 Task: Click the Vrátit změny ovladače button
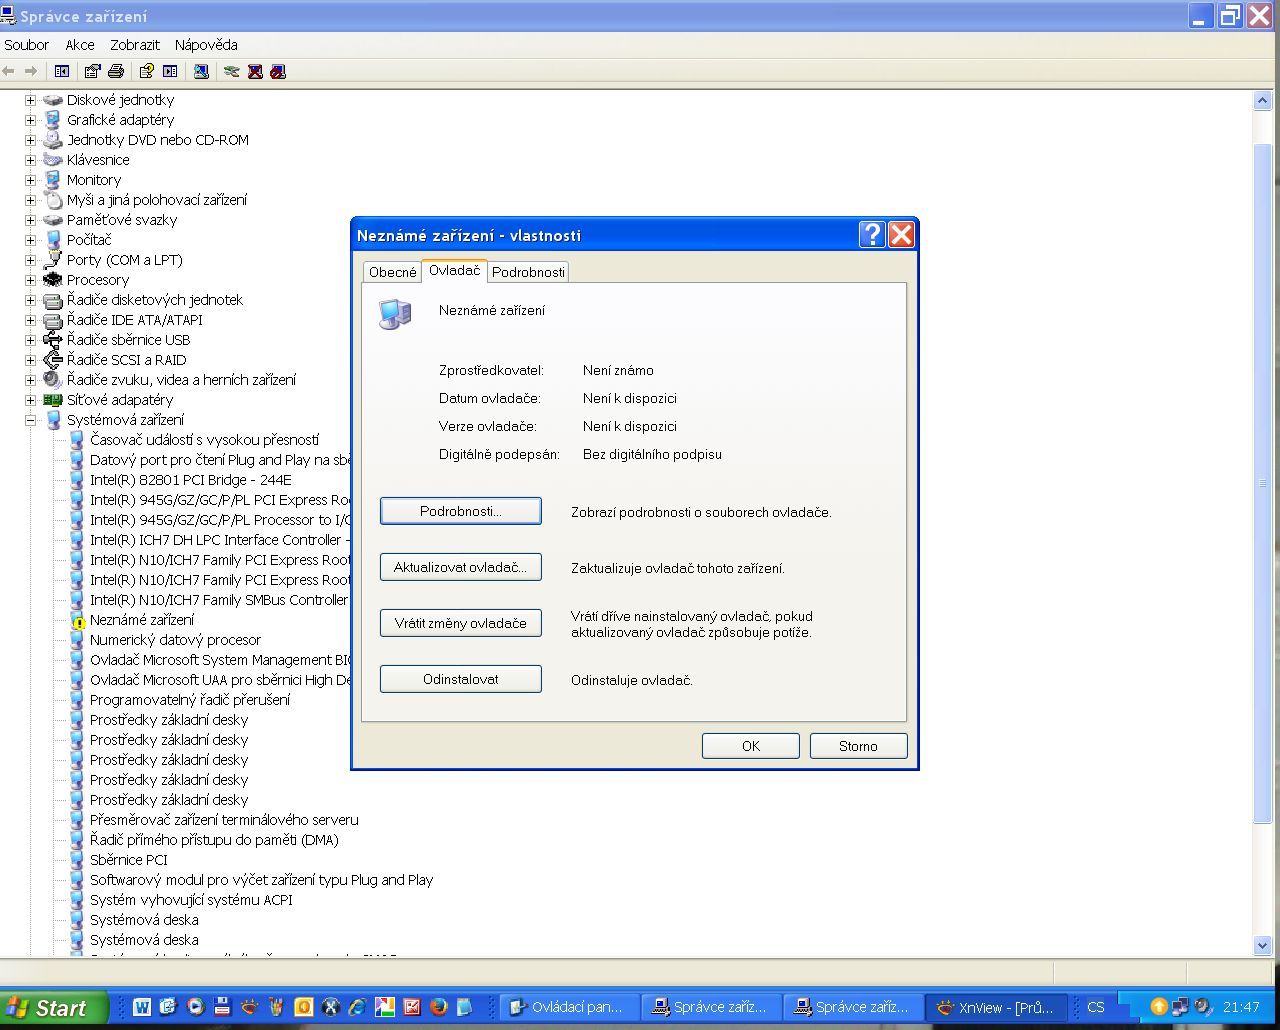tap(461, 623)
